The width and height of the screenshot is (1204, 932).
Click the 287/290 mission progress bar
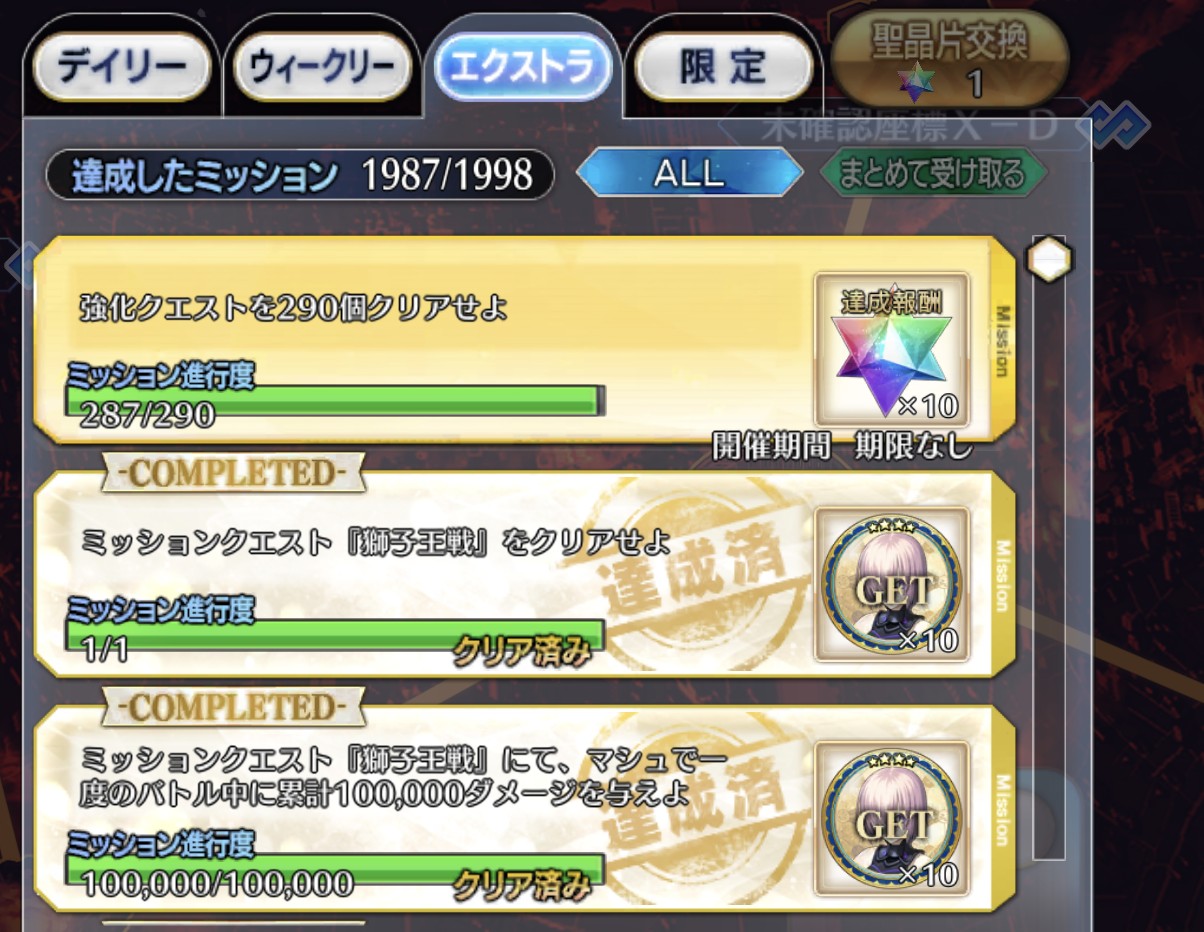pyautogui.click(x=336, y=400)
